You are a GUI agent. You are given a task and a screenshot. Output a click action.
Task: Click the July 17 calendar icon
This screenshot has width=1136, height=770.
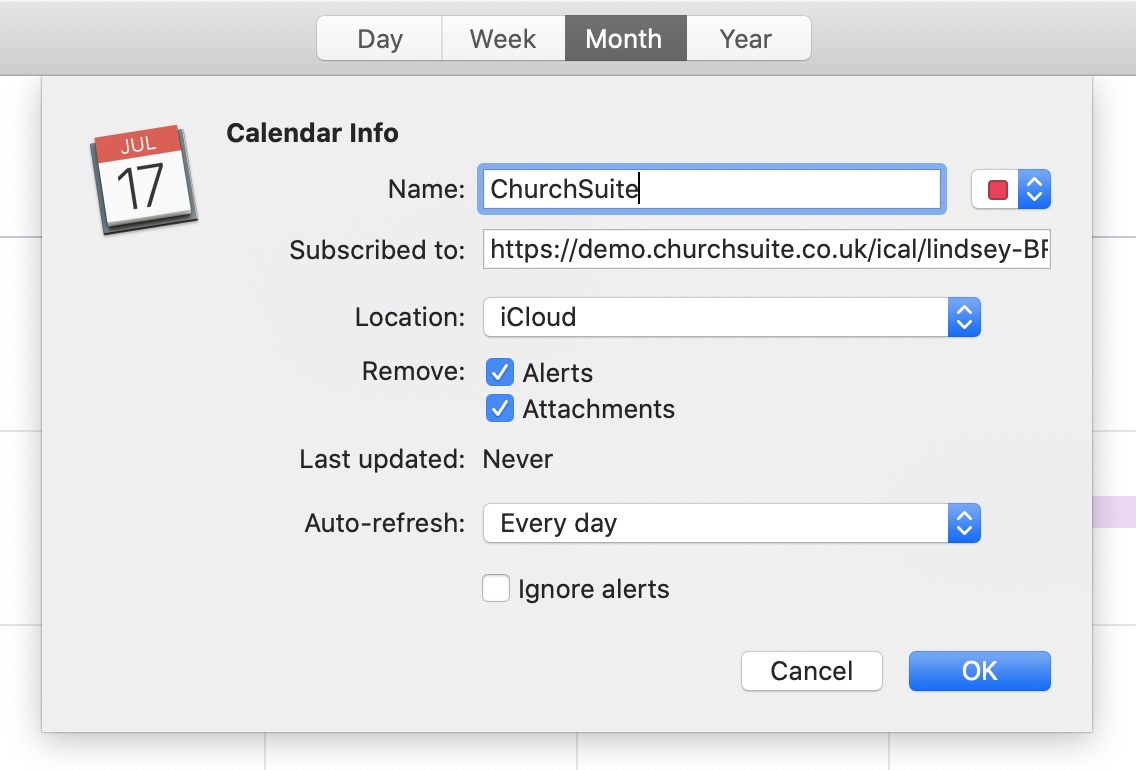[x=141, y=176]
